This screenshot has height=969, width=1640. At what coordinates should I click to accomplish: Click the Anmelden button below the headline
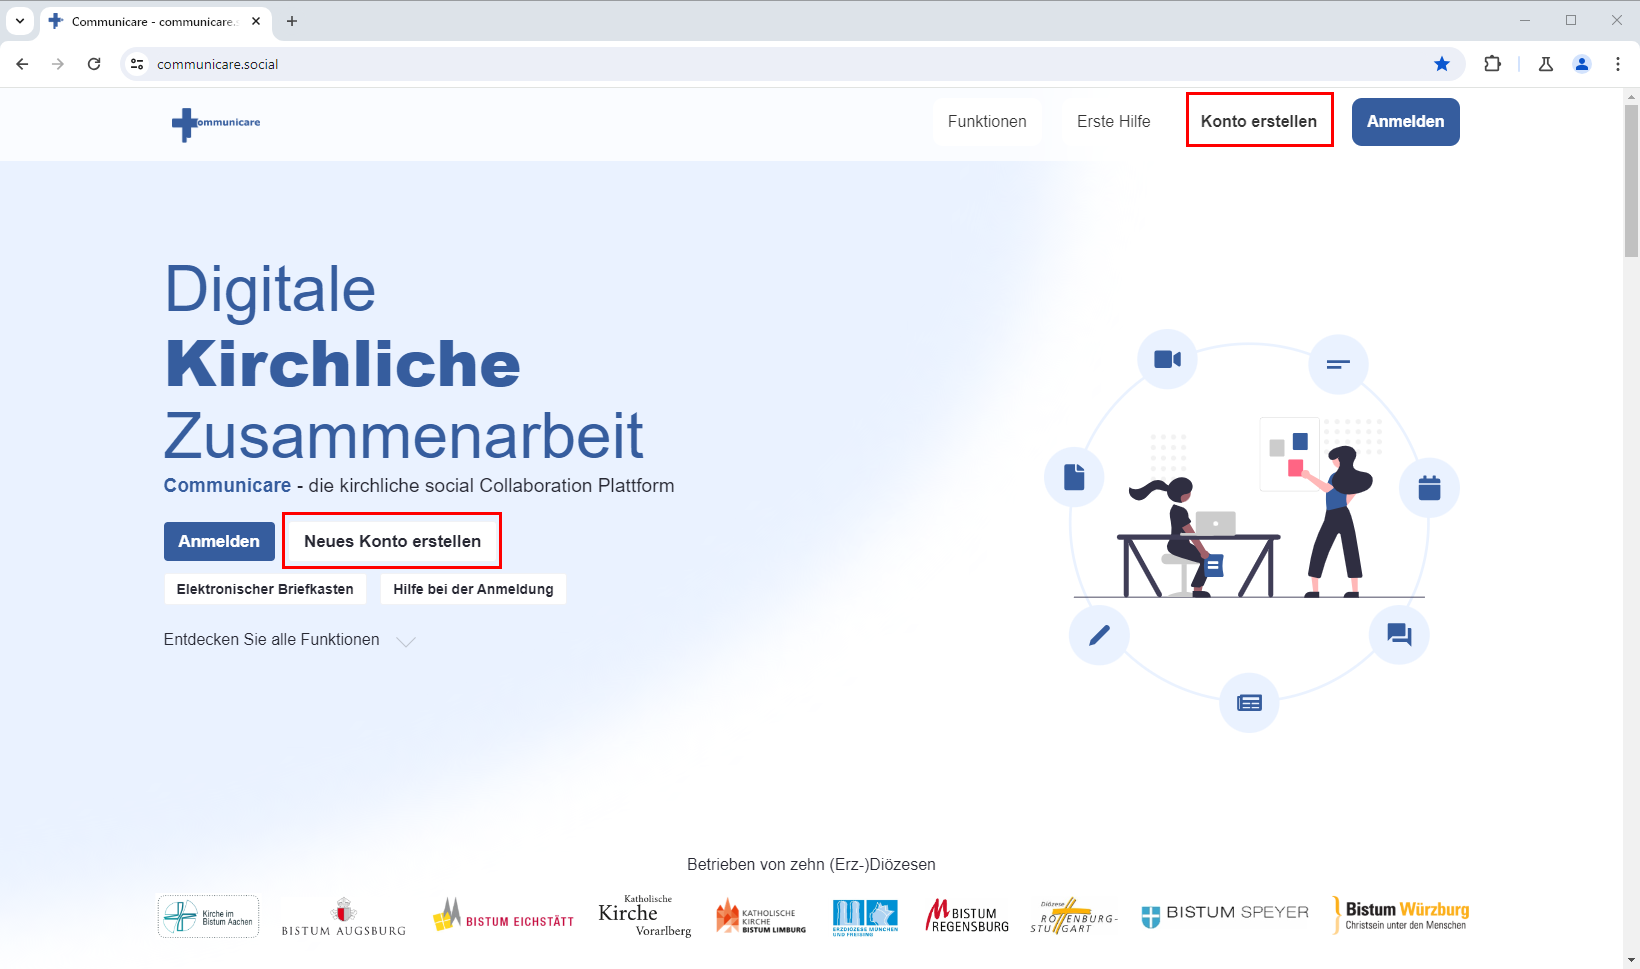coord(219,541)
